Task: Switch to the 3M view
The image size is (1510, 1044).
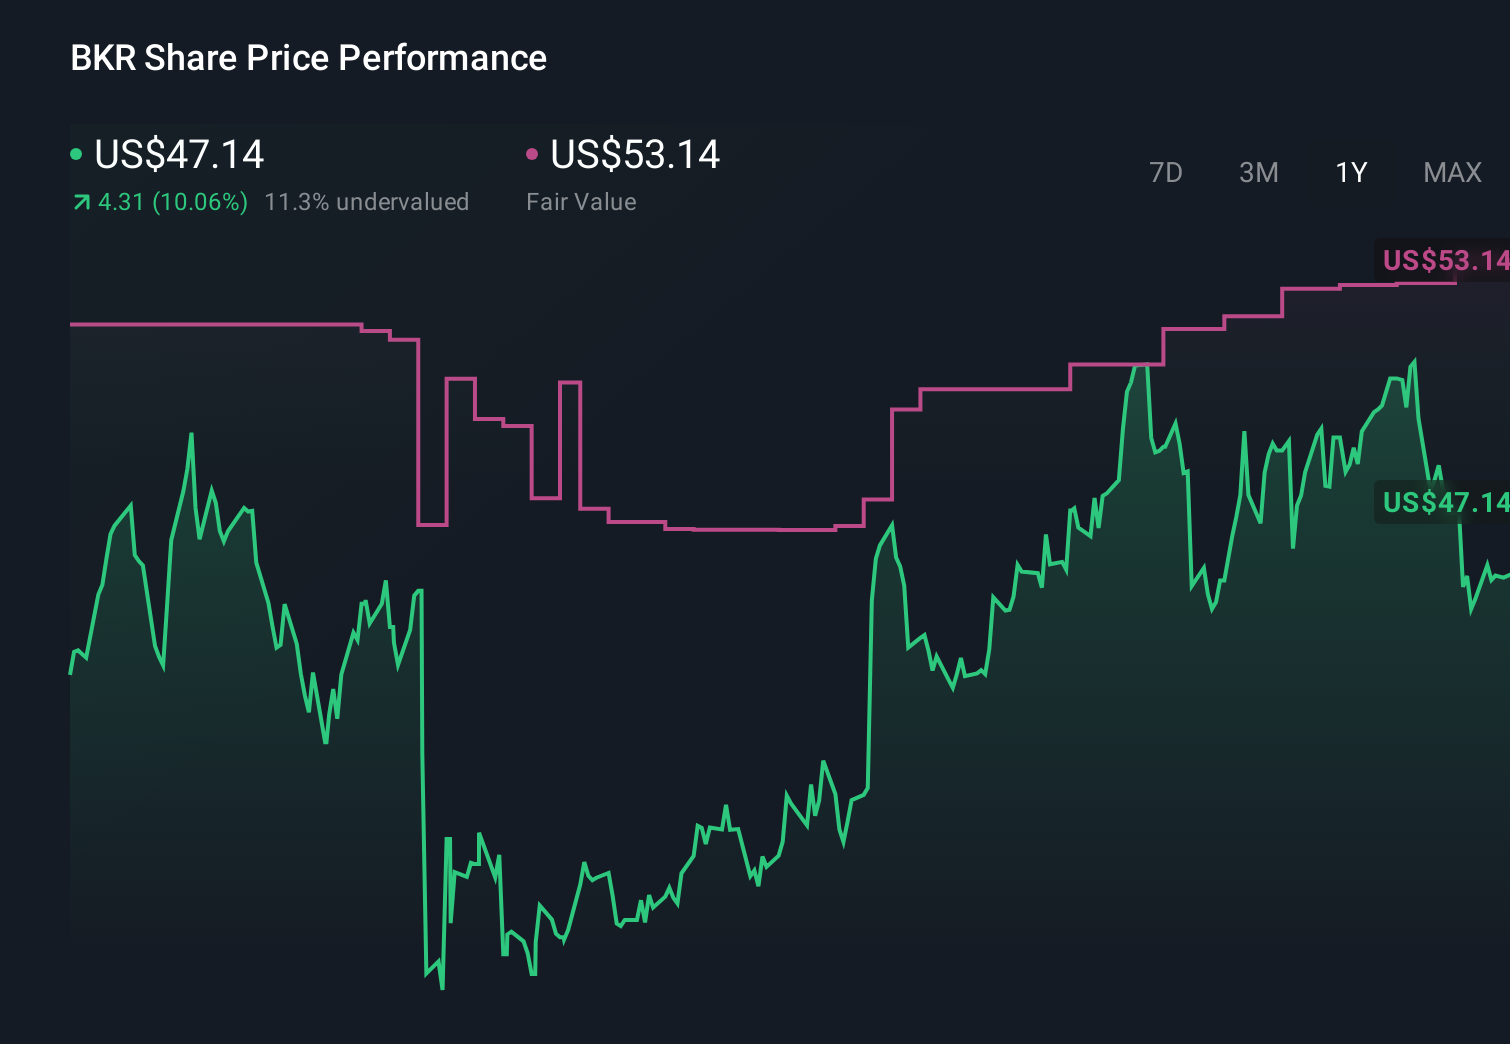Action: (1258, 172)
